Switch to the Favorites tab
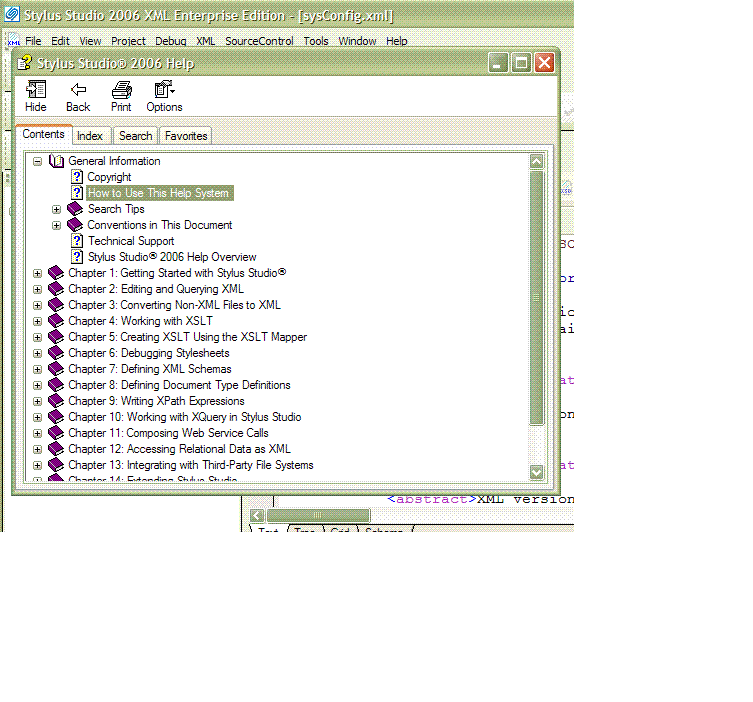Viewport: 753px width, 702px height. 186,136
